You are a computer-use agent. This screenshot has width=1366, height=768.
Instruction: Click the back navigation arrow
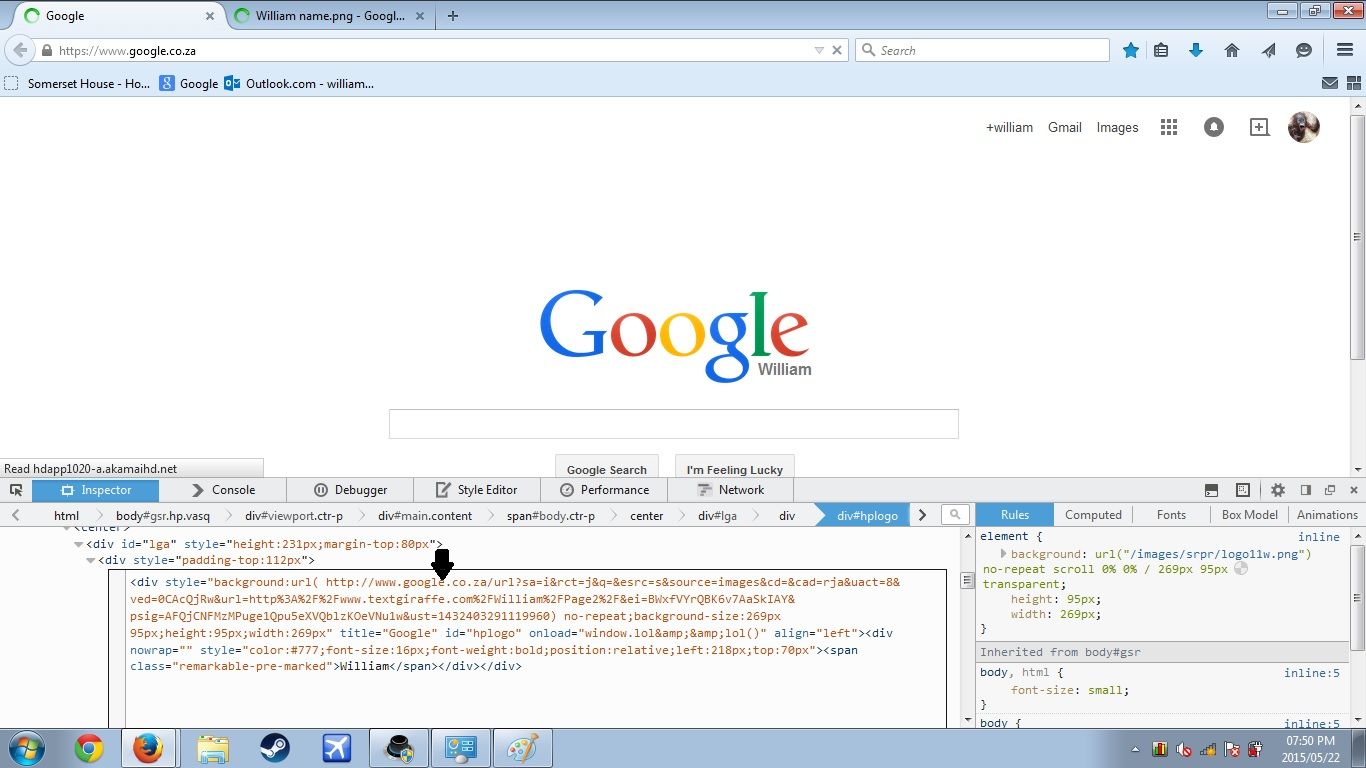point(20,50)
